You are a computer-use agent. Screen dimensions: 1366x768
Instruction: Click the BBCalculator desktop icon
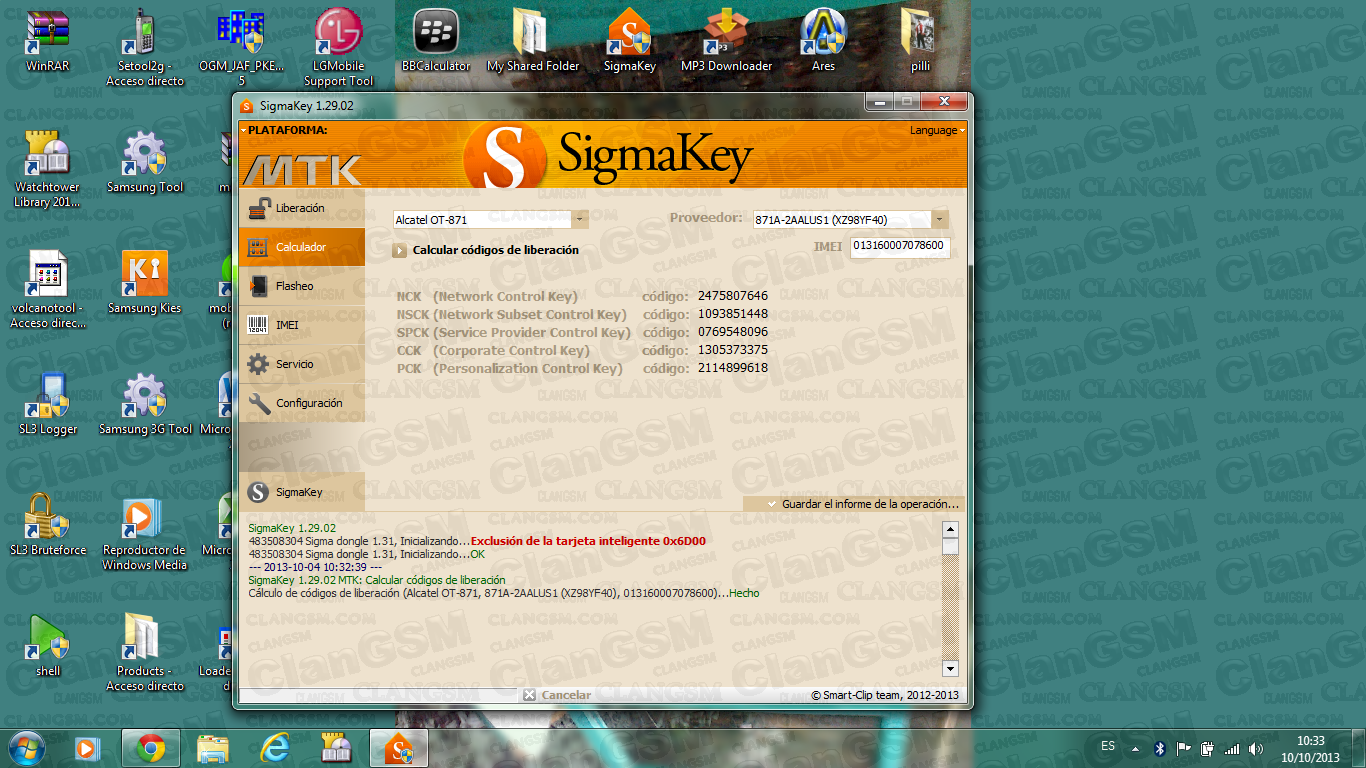(x=436, y=42)
